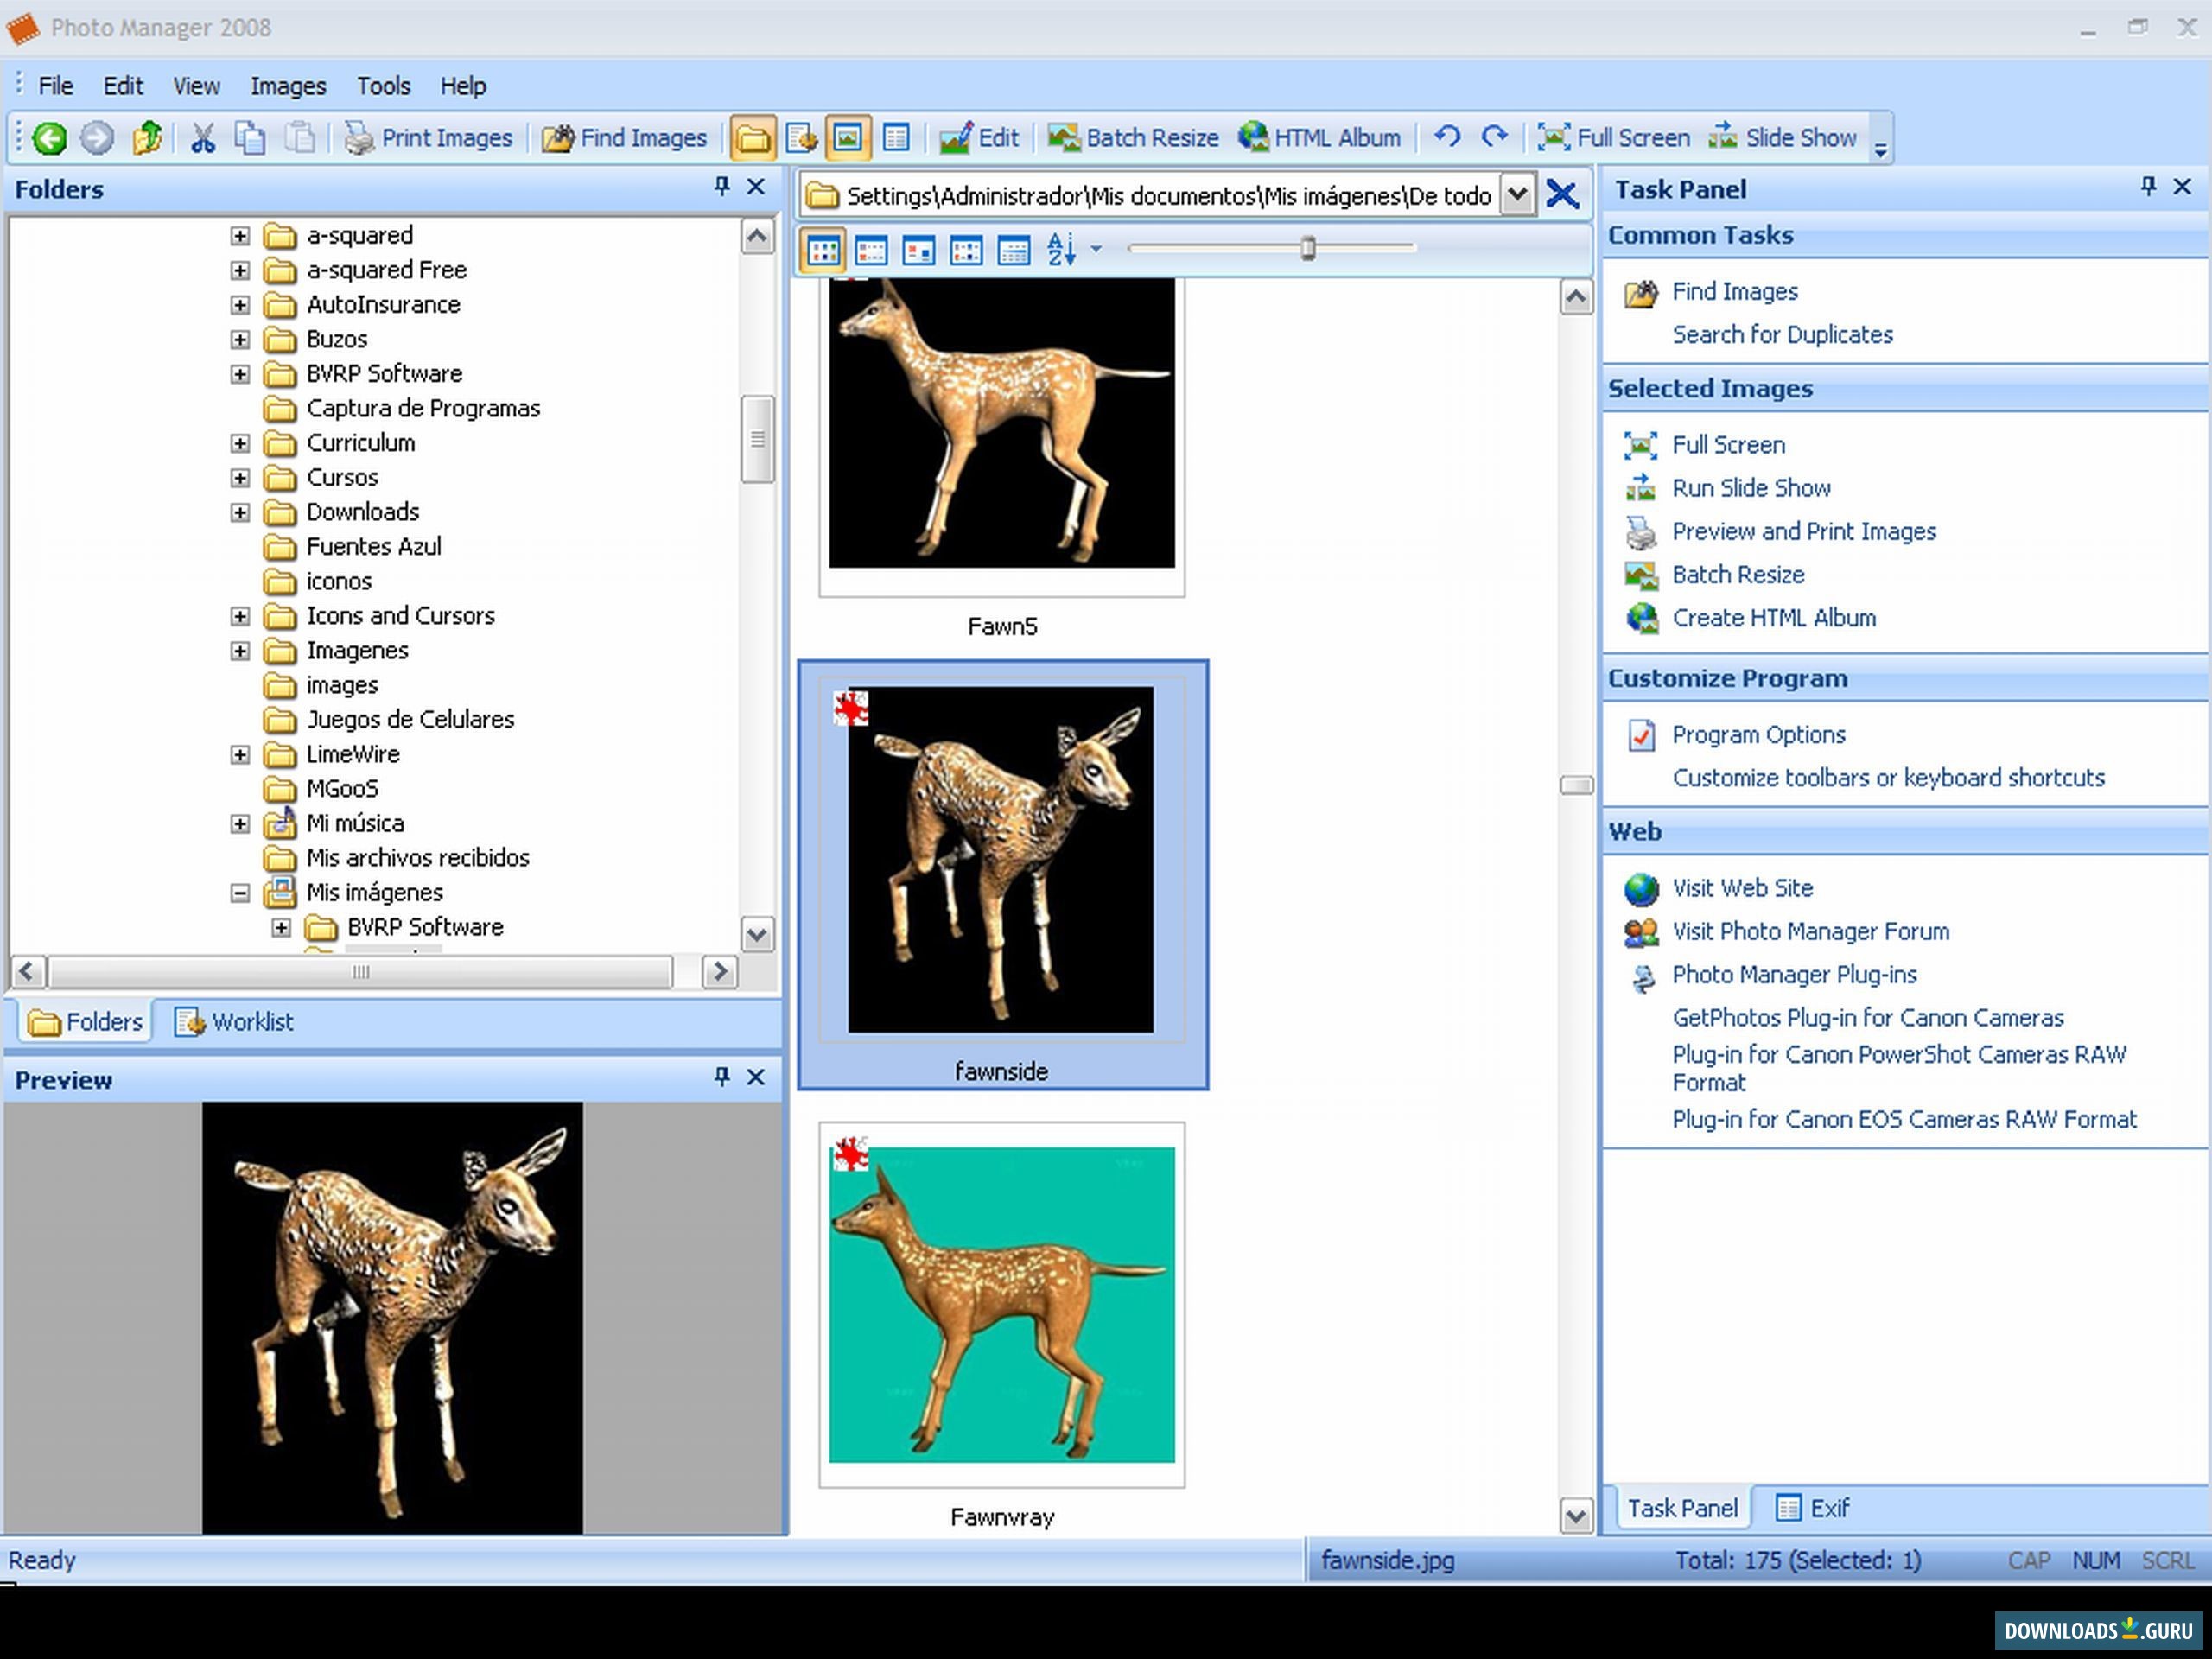
Task: Switch to the Worklist tab
Action: pyautogui.click(x=235, y=1021)
